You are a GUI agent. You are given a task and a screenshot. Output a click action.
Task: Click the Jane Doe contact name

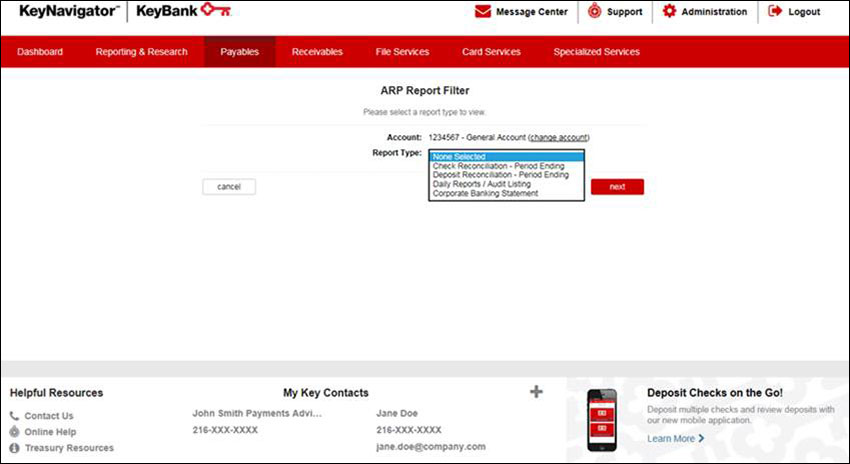point(397,413)
